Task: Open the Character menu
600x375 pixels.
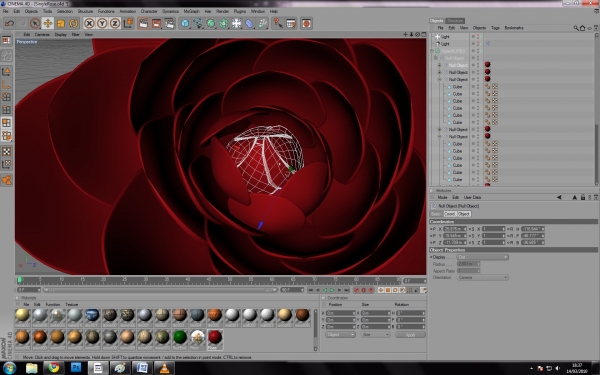Action: point(149,11)
